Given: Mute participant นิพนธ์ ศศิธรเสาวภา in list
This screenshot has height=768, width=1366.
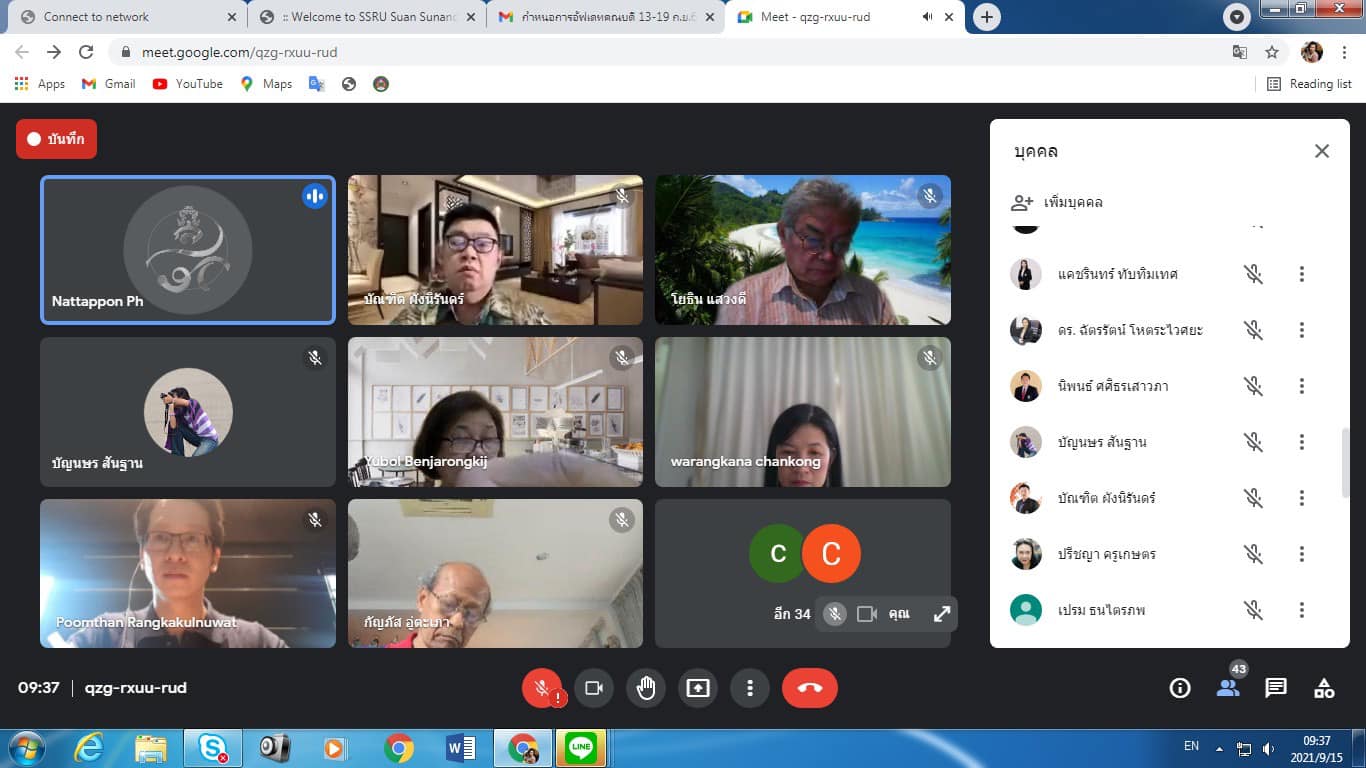Looking at the screenshot, I should pyautogui.click(x=1252, y=386).
